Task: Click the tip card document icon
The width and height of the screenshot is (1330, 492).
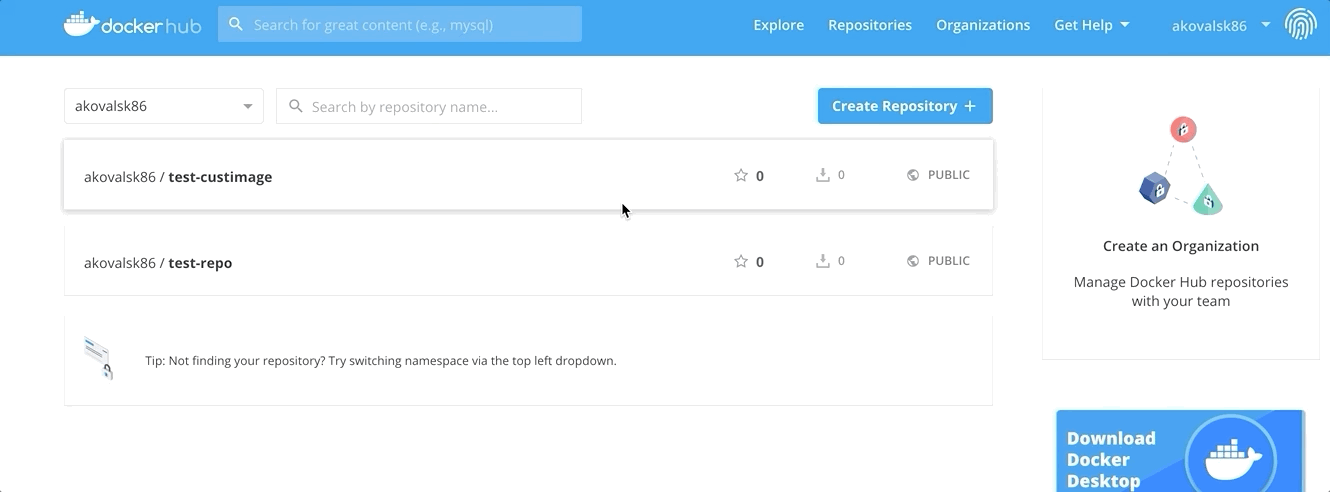Action: (x=98, y=359)
